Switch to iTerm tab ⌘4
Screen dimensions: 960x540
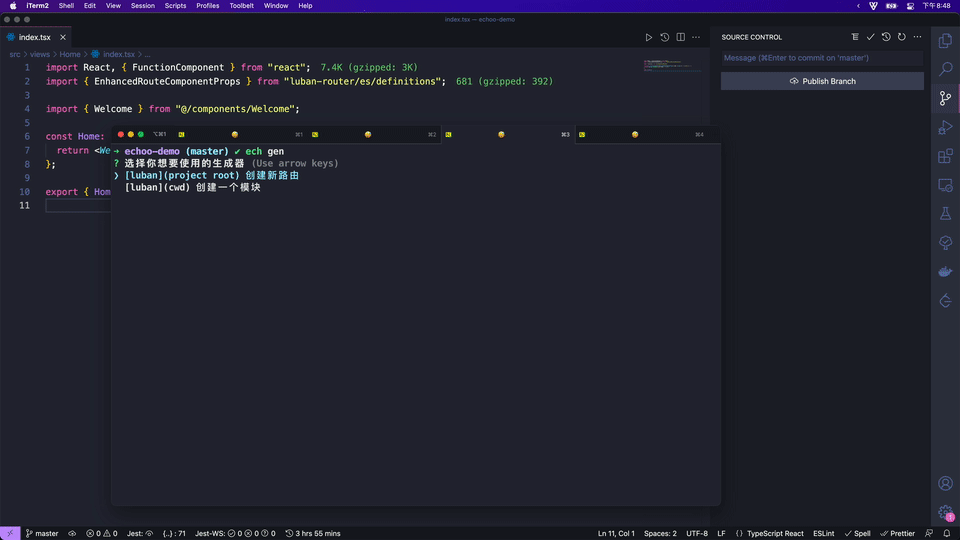[x=641, y=135]
